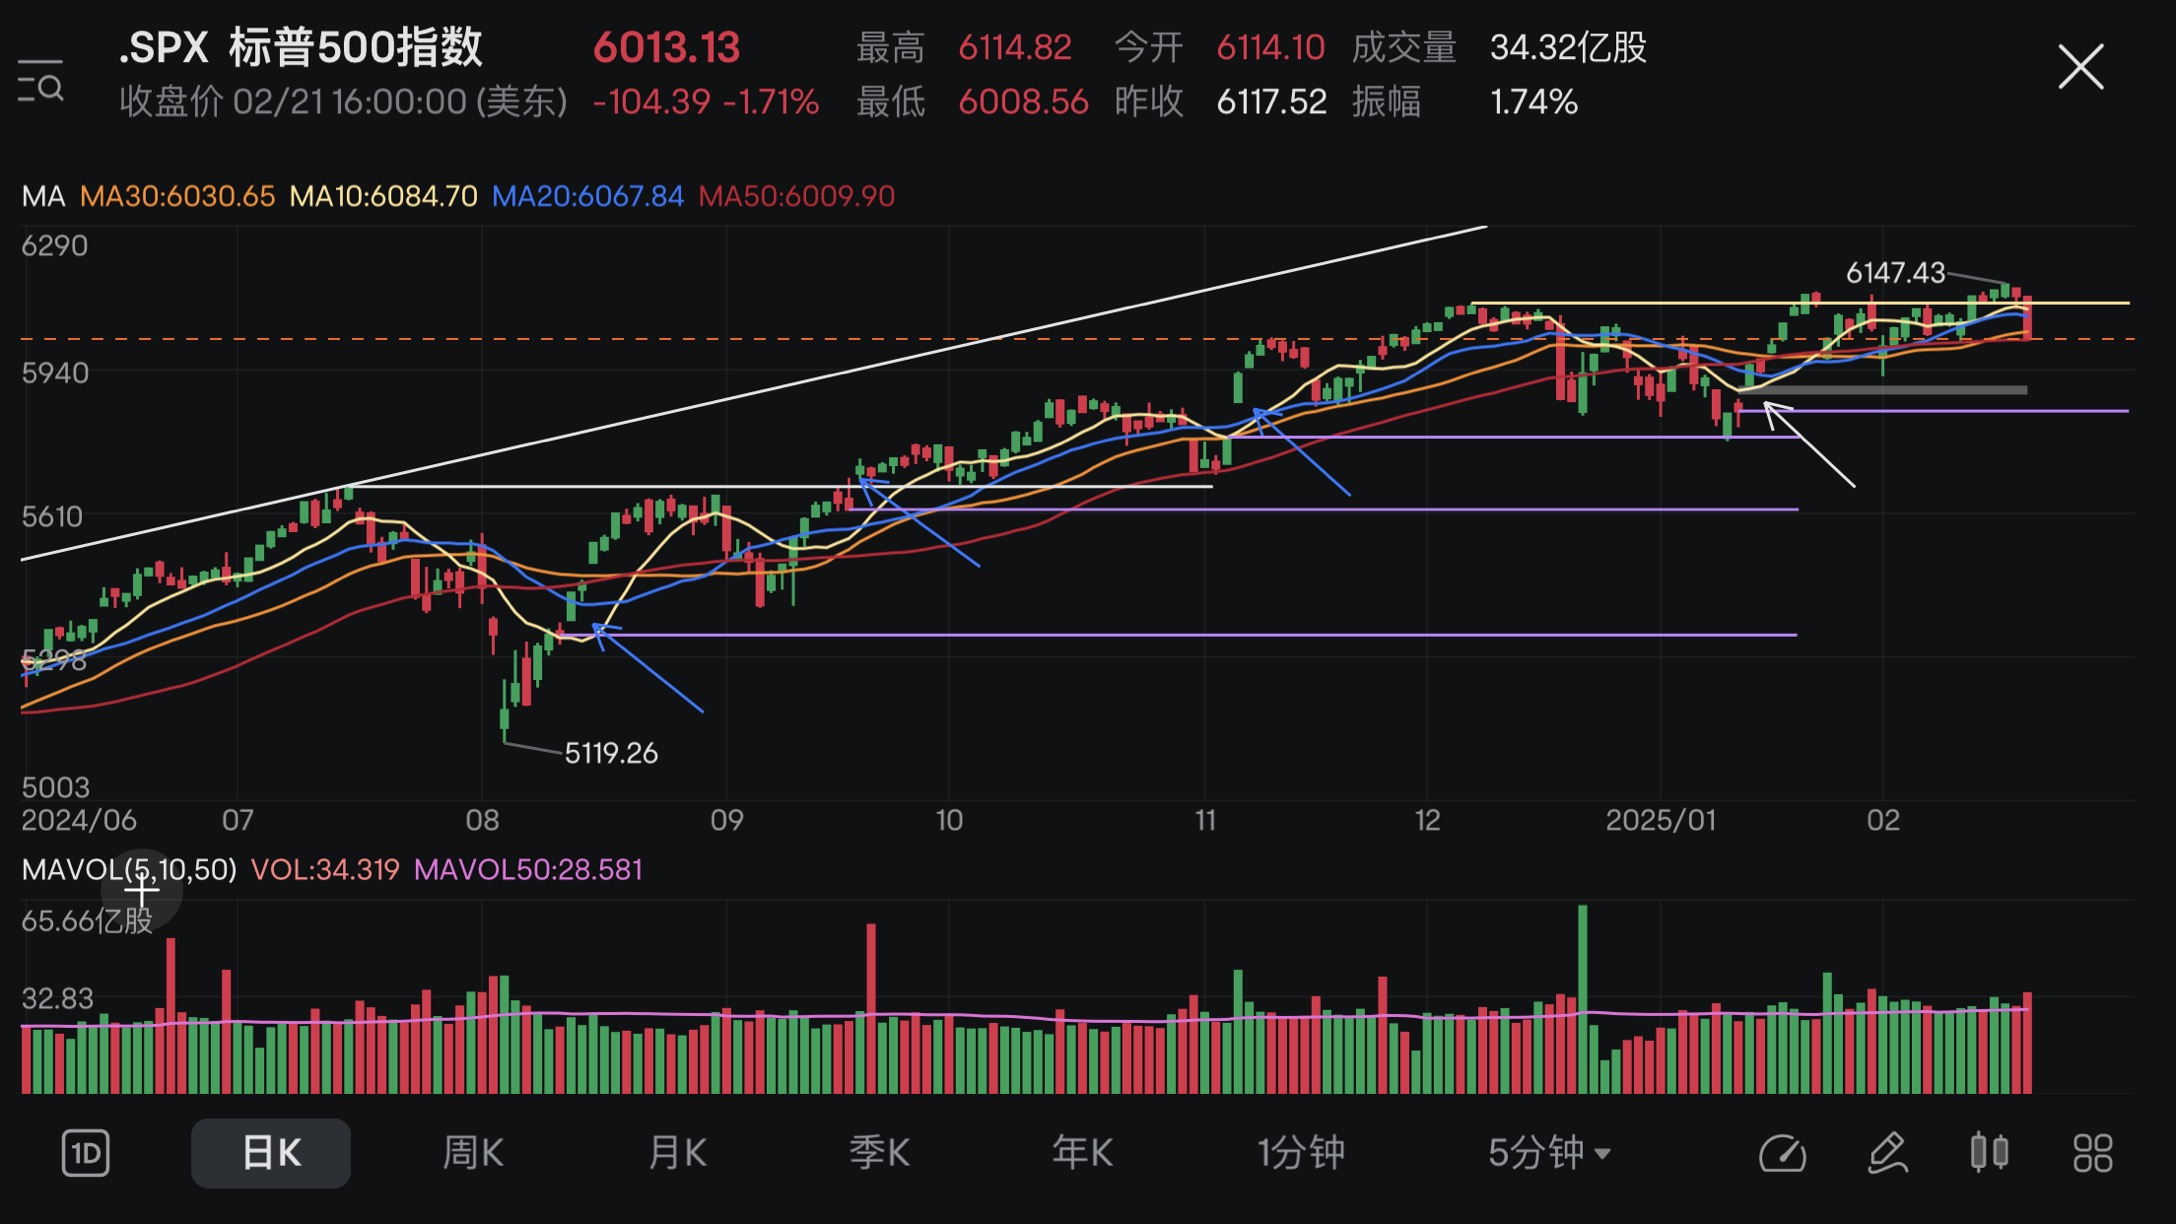This screenshot has width=2176, height=1224.
Task: Switch to the 1分钟 chart tab
Action: click(x=1301, y=1153)
